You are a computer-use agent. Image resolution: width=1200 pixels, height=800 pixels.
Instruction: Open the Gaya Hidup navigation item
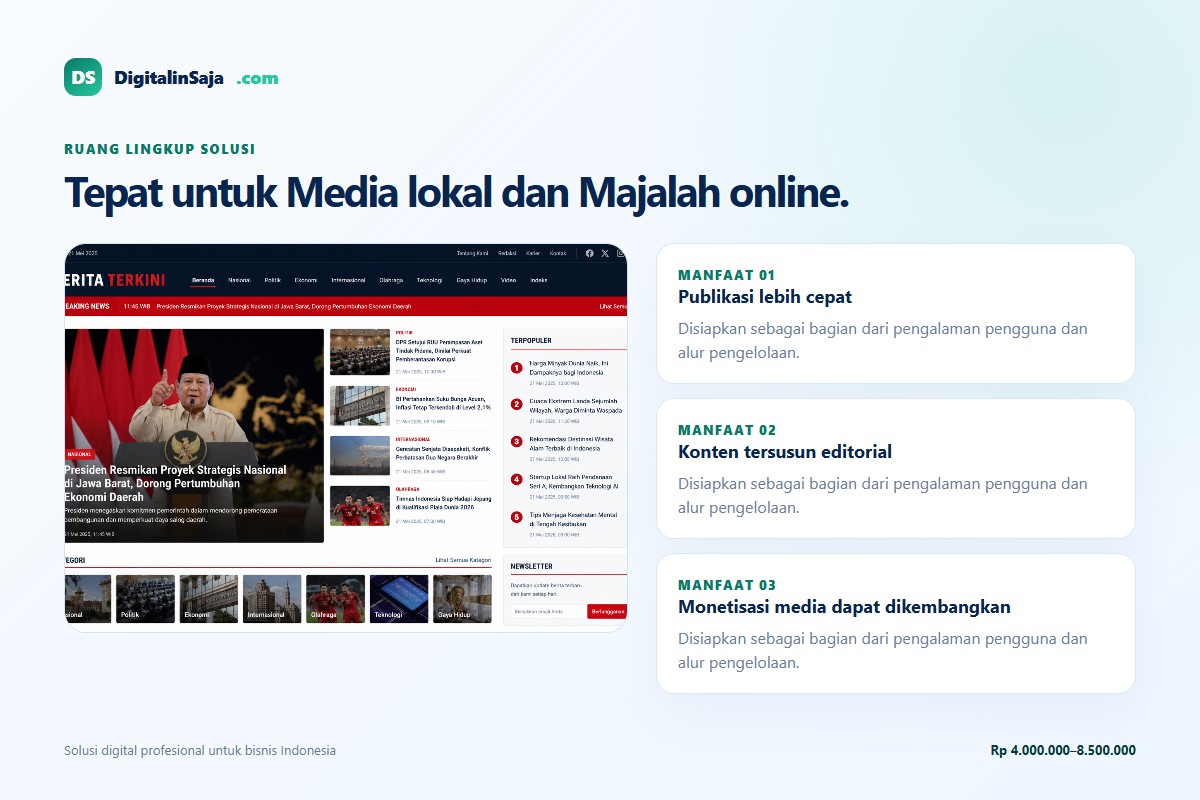(471, 280)
